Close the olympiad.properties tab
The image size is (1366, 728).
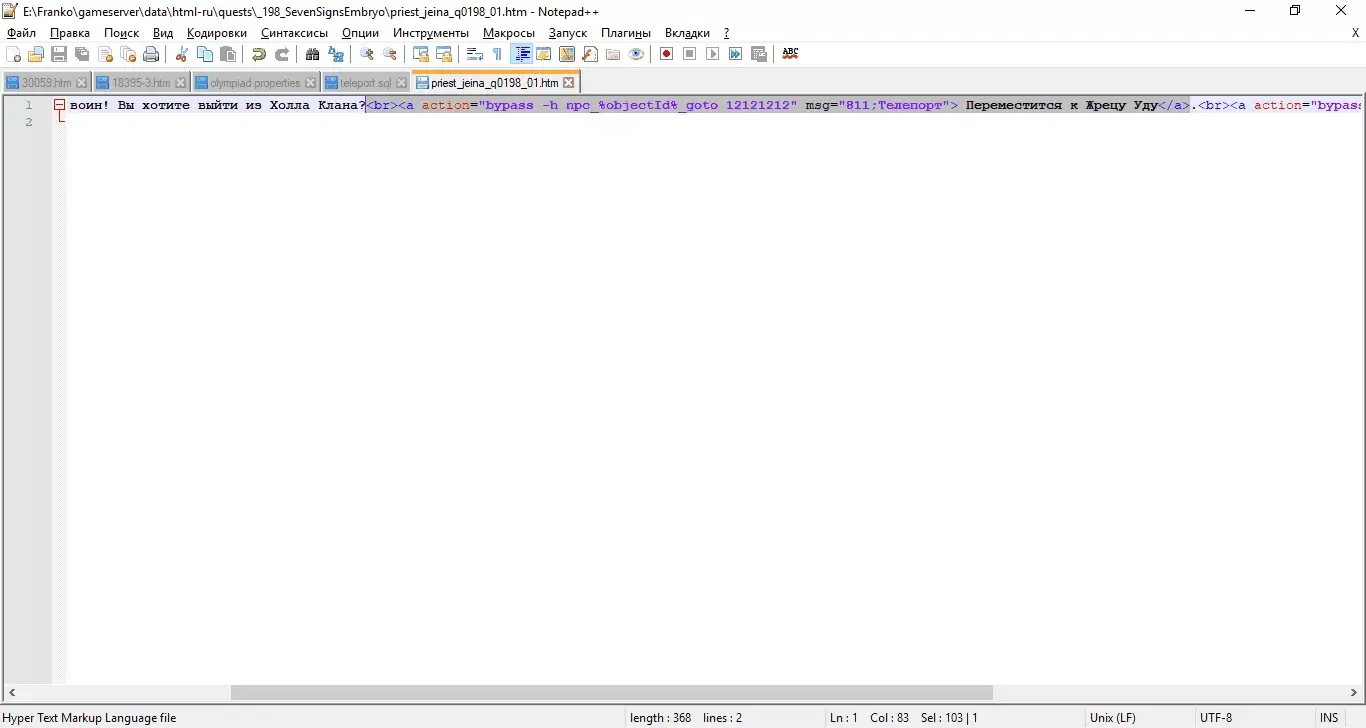[x=311, y=83]
